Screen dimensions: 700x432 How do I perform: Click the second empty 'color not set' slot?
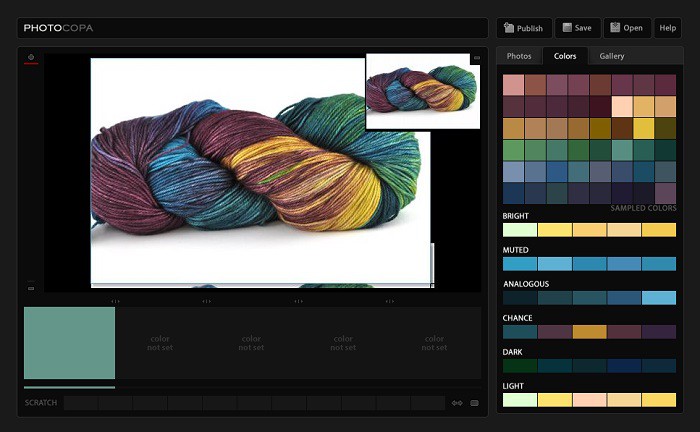tap(251, 343)
